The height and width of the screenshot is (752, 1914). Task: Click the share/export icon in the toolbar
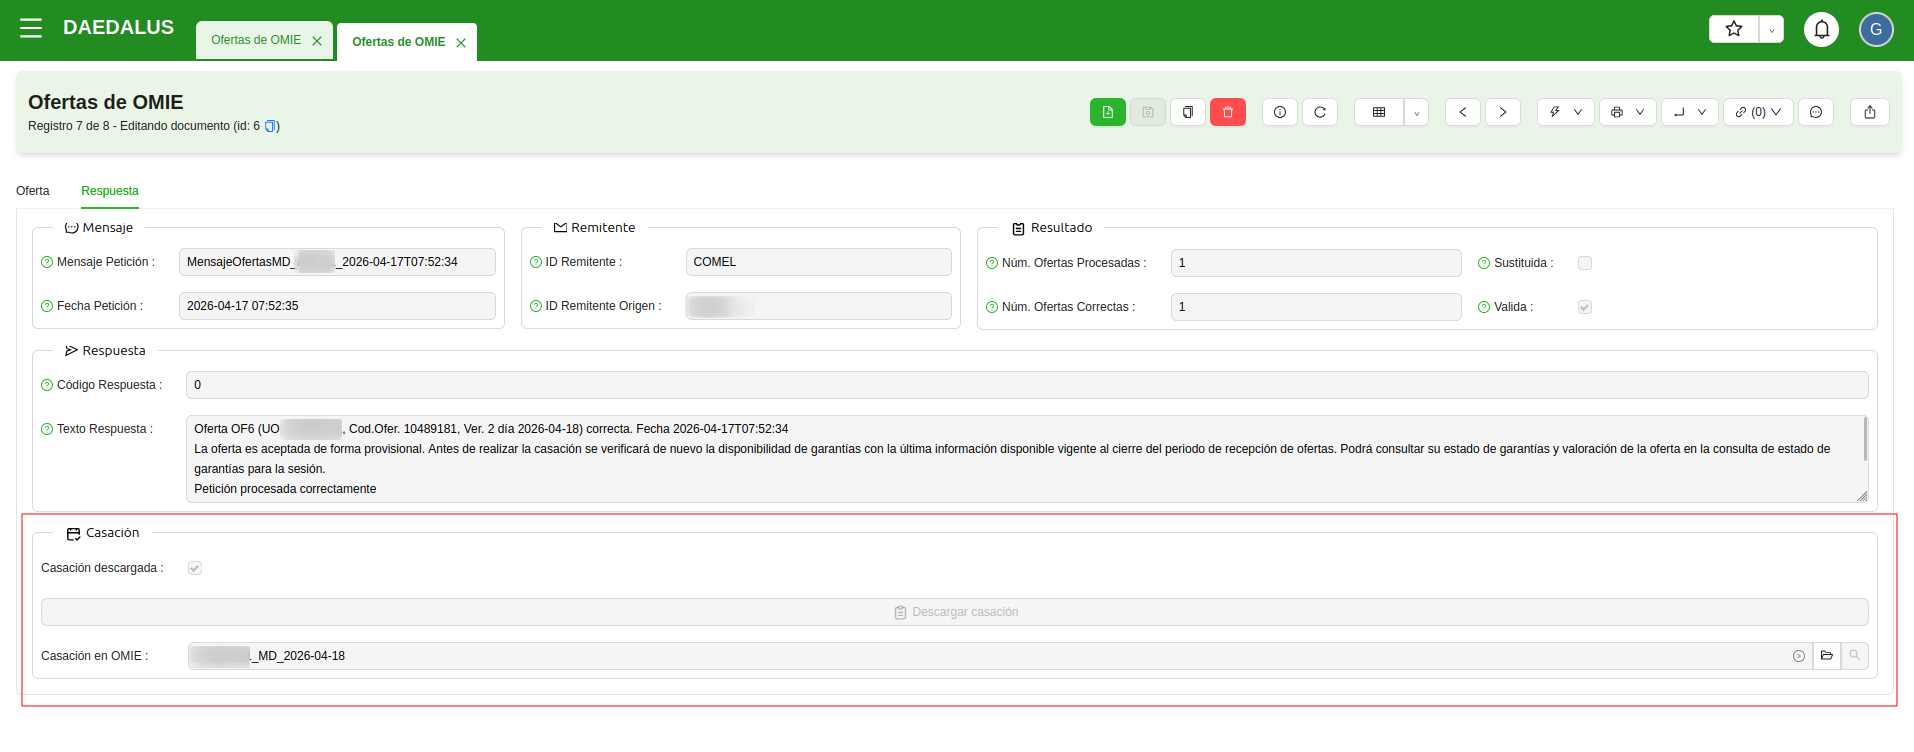pos(1869,112)
